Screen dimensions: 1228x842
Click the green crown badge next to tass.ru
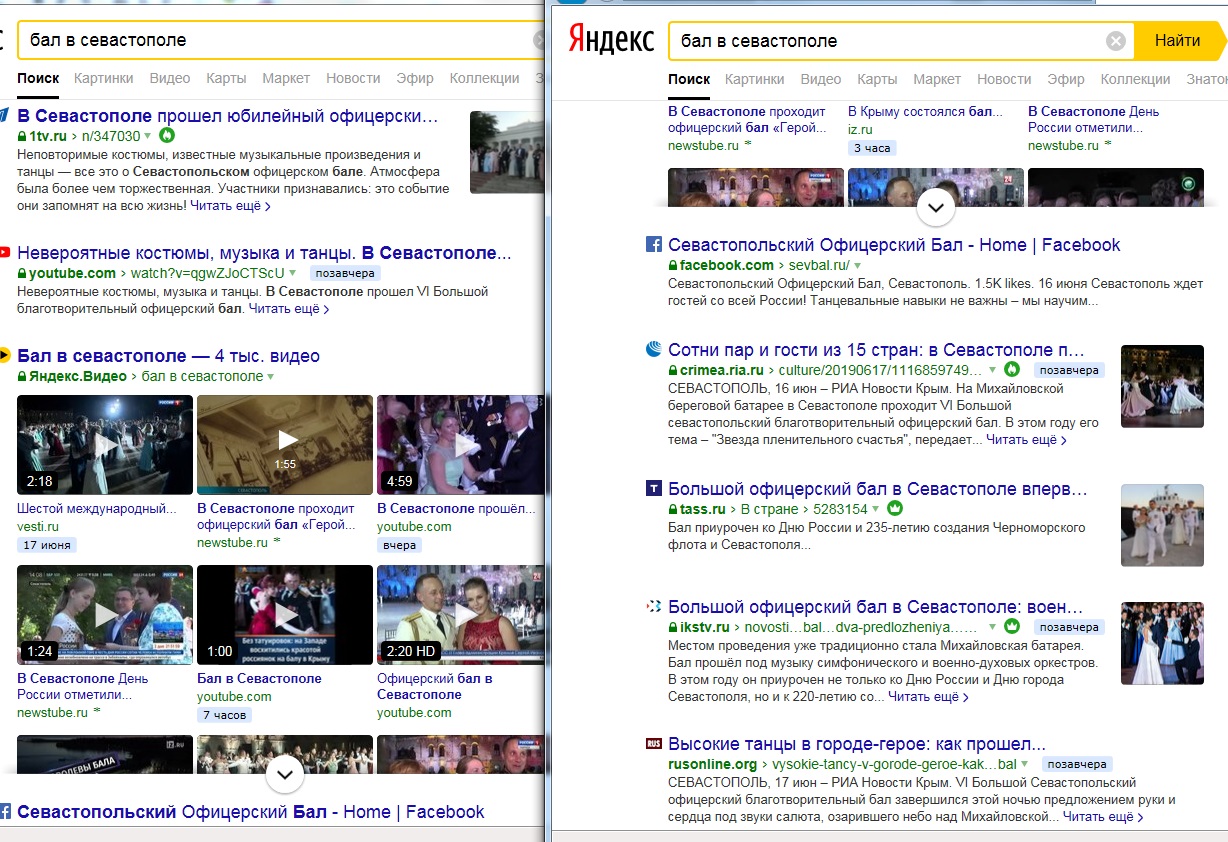895,508
